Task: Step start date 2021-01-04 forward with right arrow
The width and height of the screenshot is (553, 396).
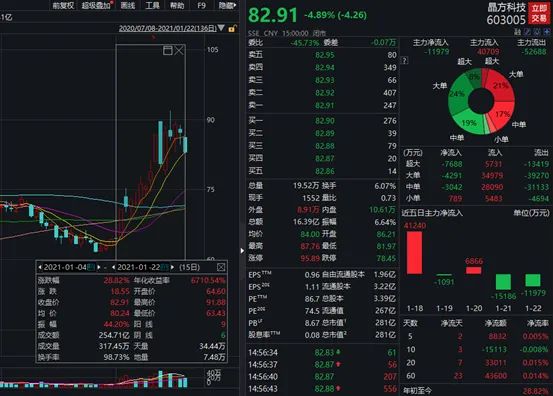Action: [99, 267]
